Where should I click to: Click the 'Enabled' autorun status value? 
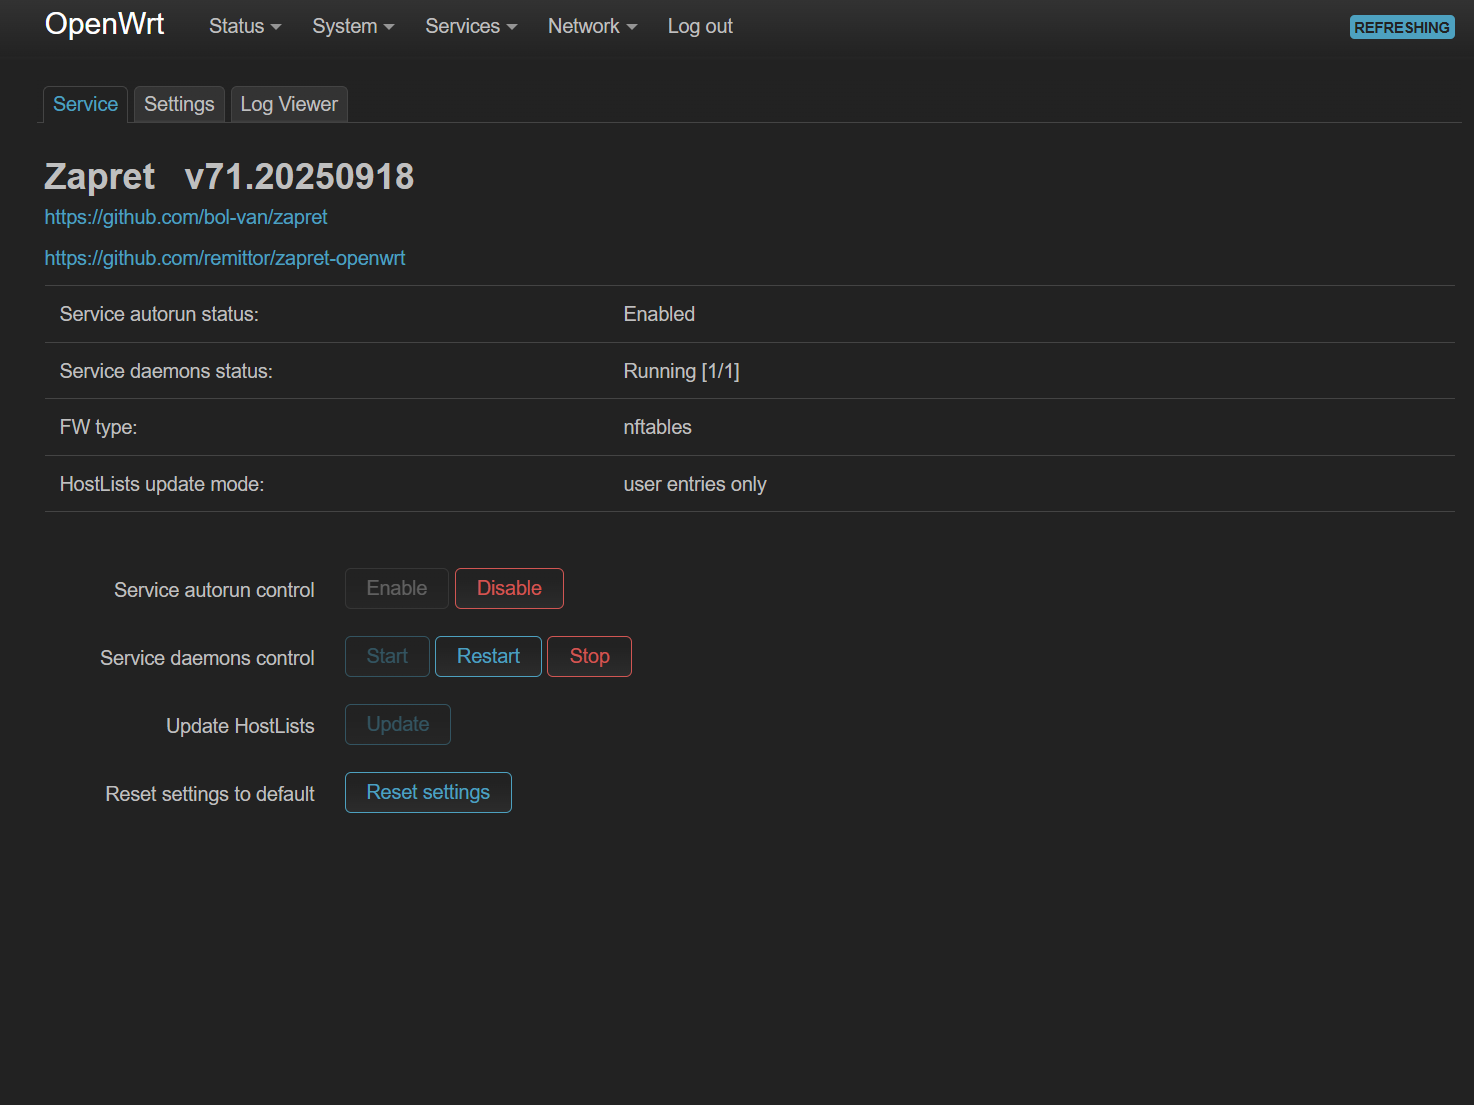[x=659, y=314]
